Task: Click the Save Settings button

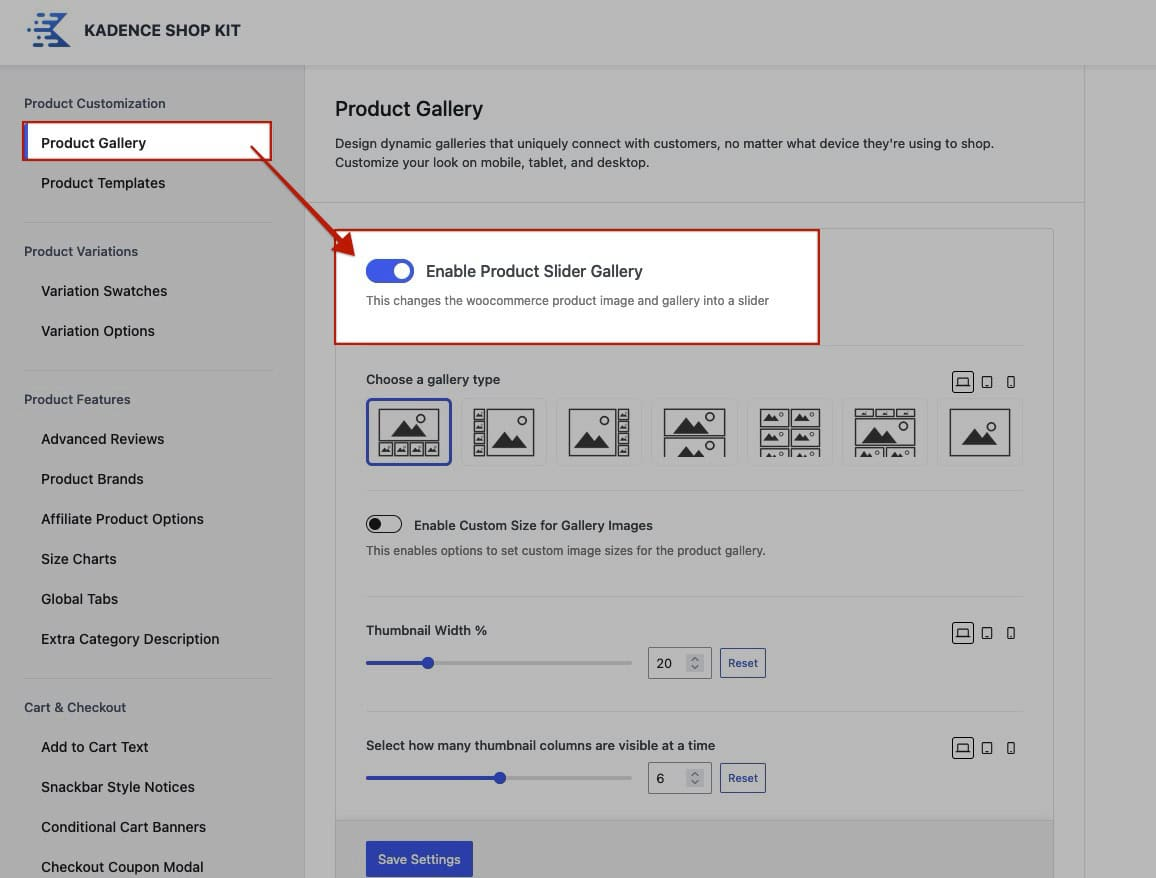Action: pos(419,859)
